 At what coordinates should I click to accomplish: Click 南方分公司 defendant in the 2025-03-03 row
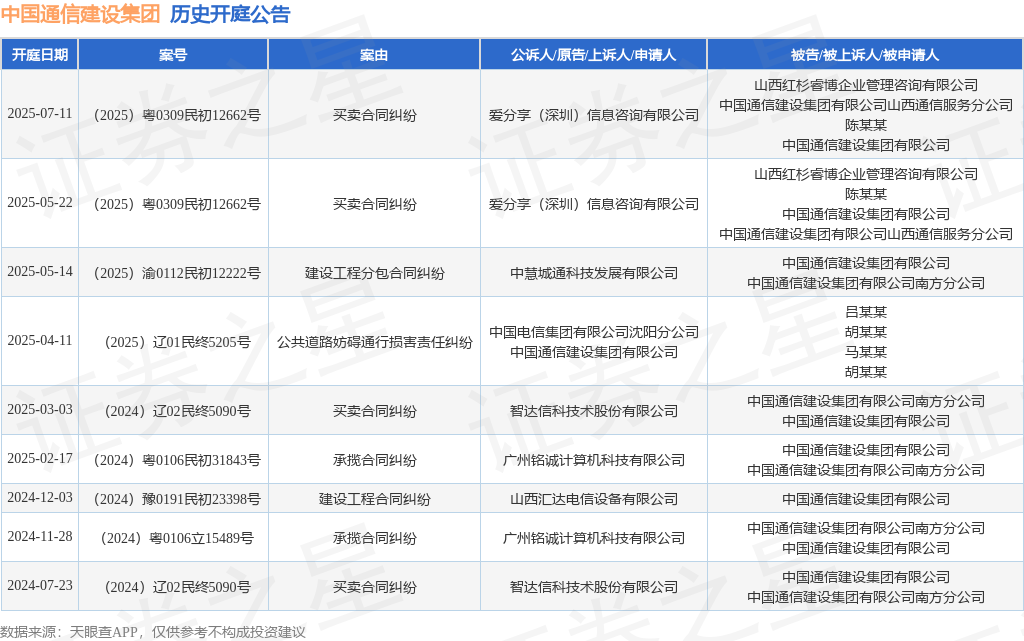click(x=866, y=401)
